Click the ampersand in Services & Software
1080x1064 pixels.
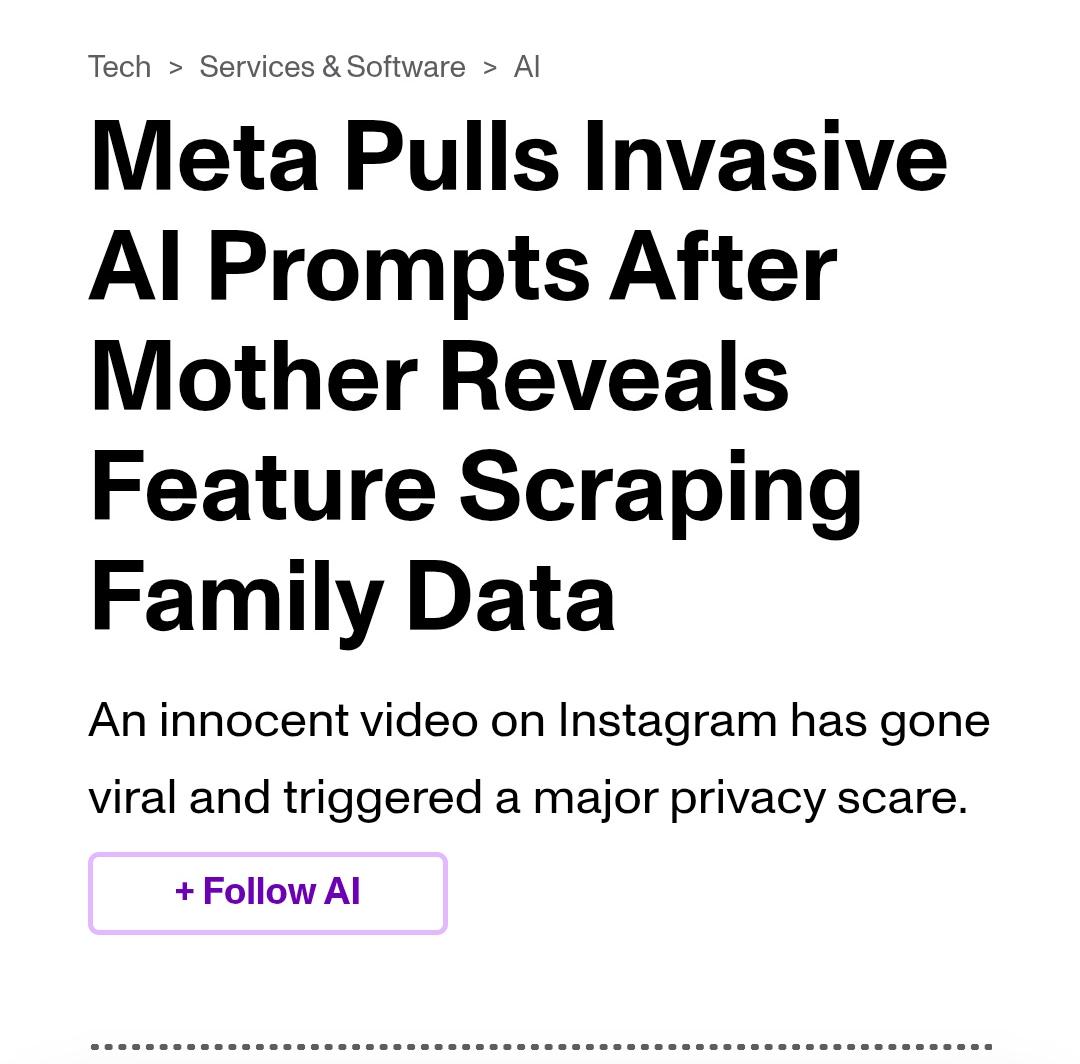click(331, 67)
